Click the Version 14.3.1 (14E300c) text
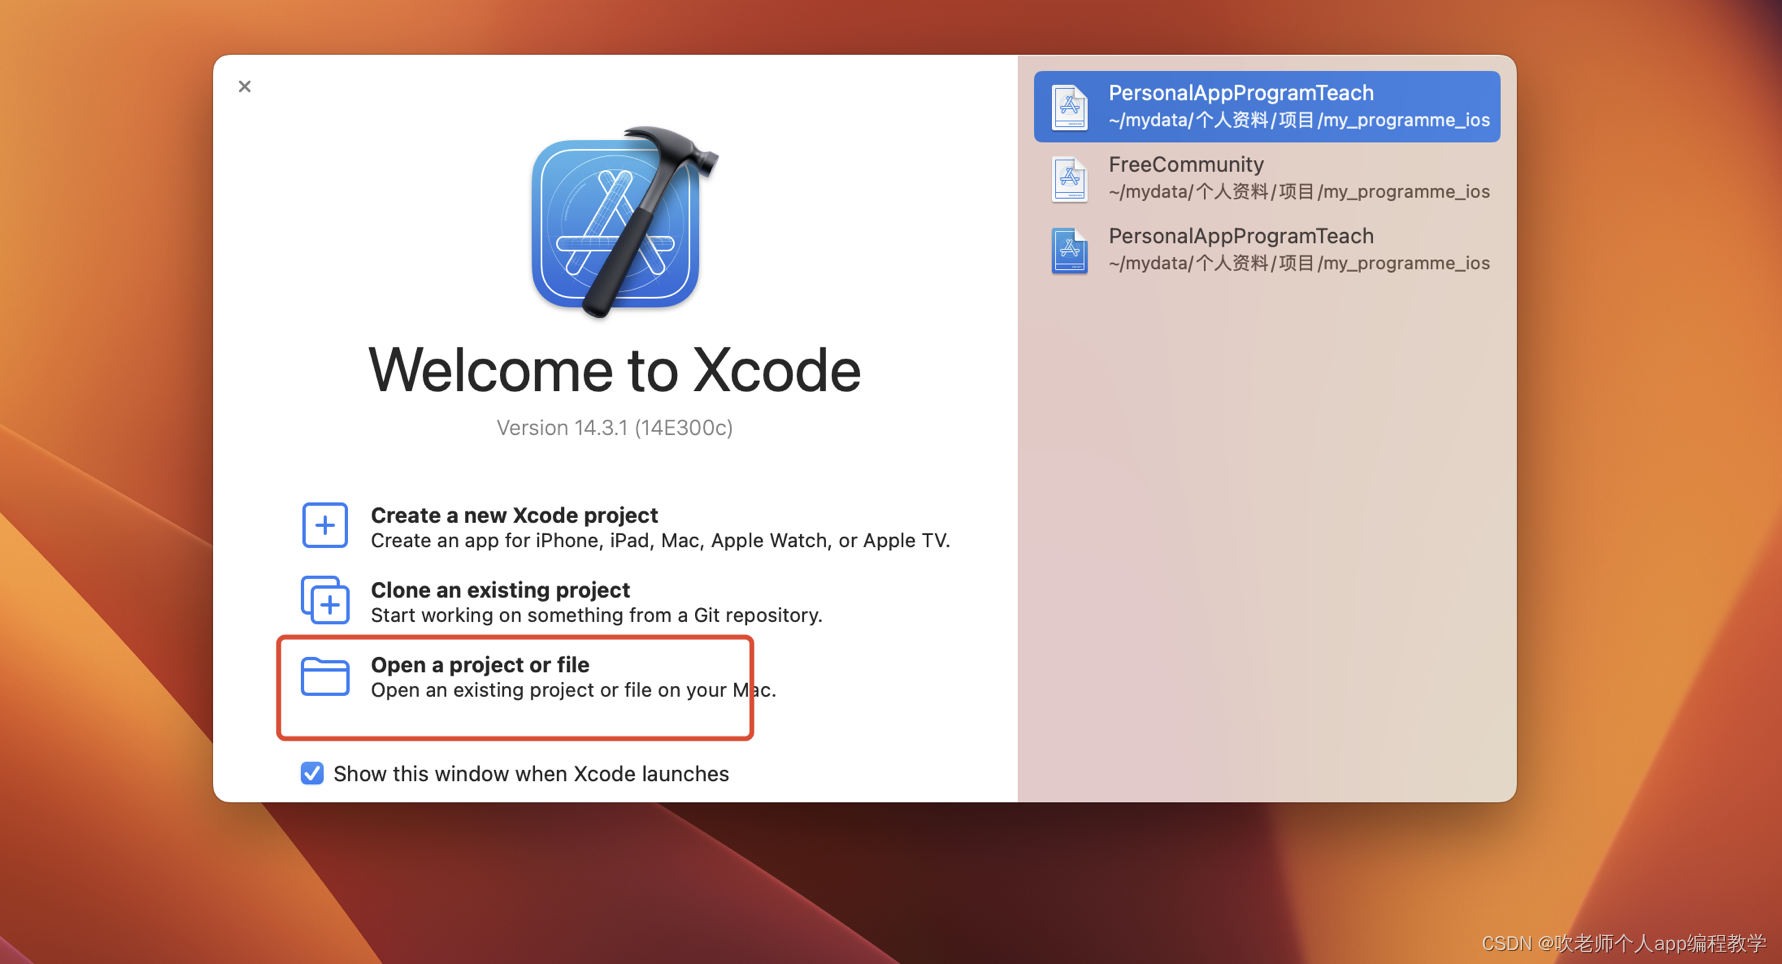1782x964 pixels. tap(615, 428)
